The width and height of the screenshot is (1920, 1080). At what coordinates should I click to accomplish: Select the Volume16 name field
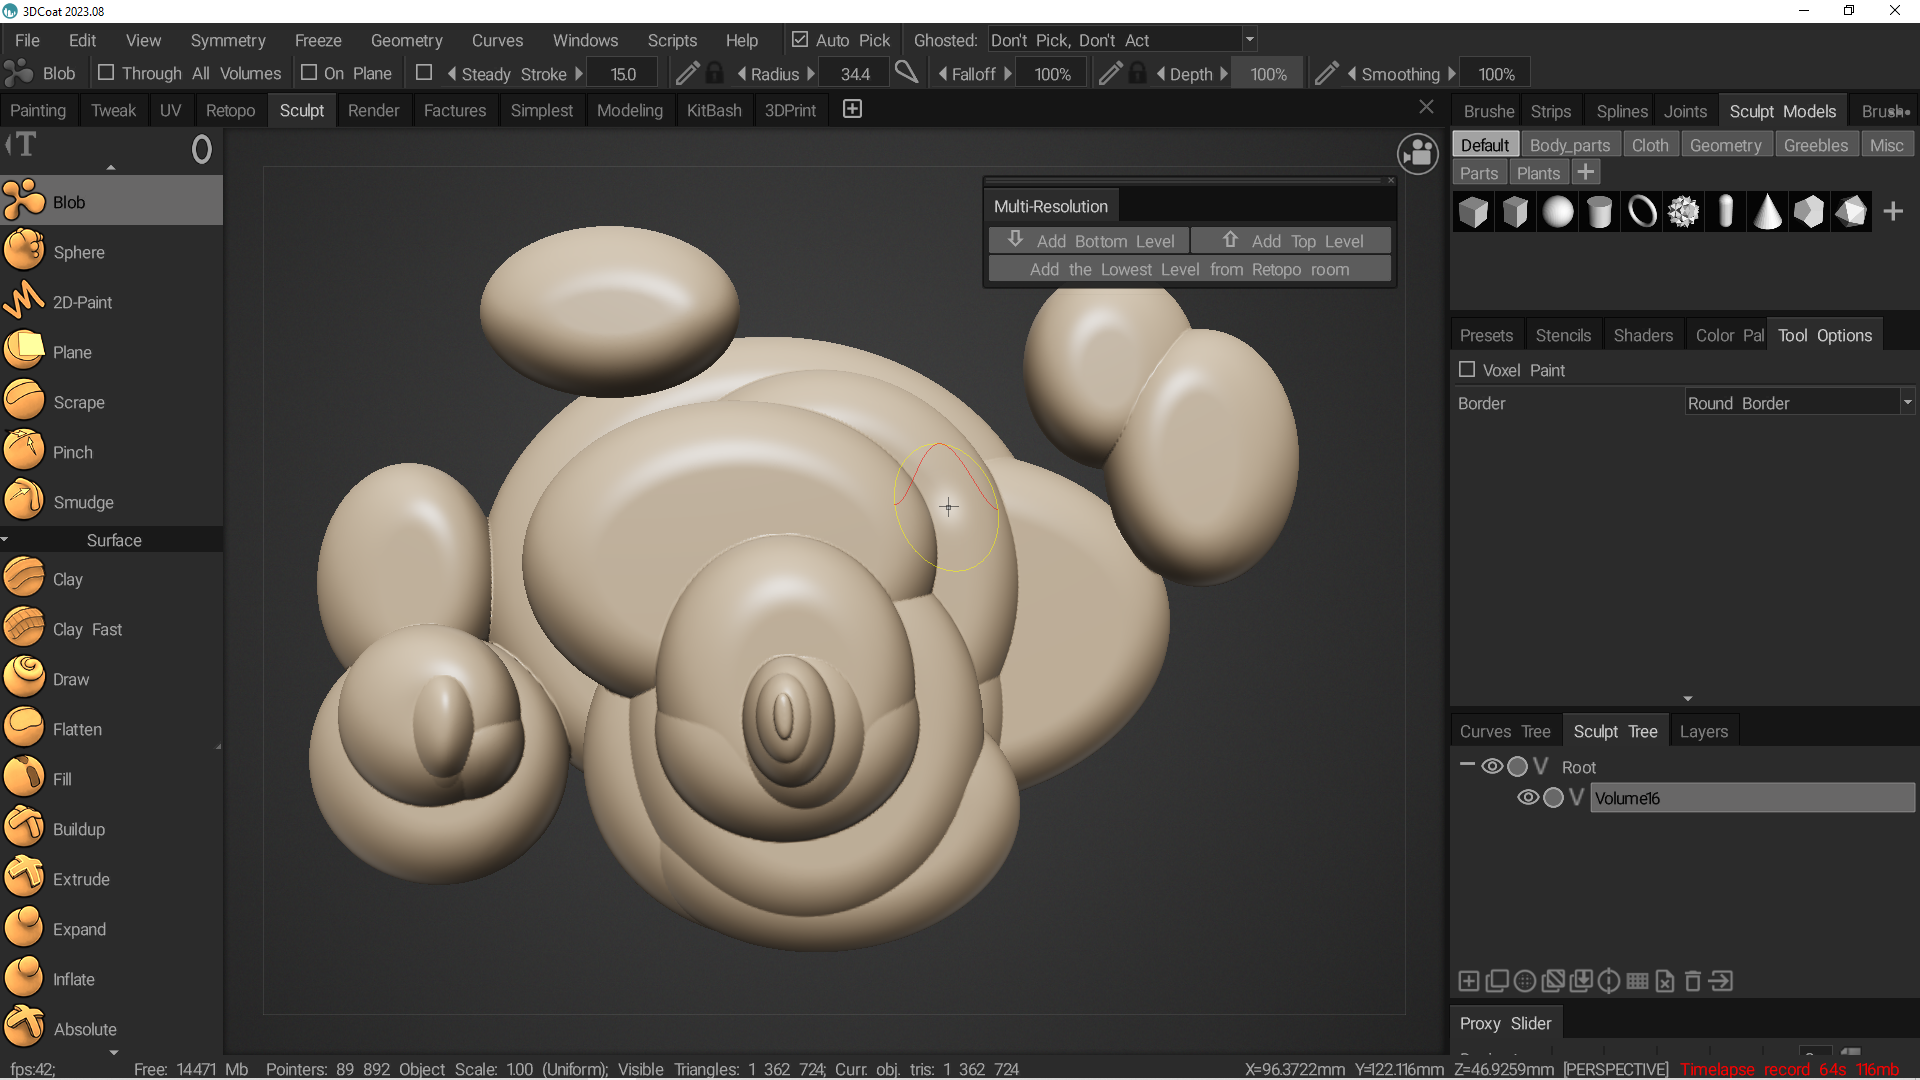coord(1751,798)
